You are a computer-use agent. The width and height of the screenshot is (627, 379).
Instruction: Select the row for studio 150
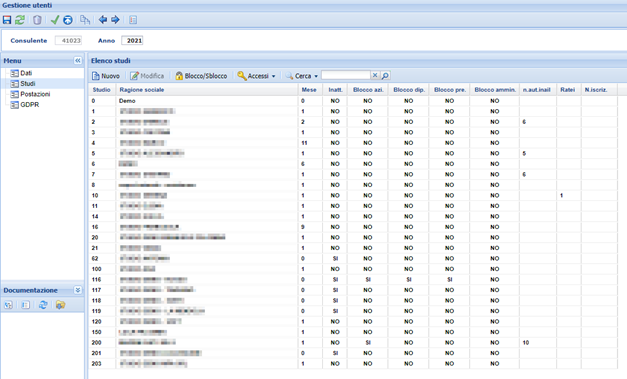353,332
